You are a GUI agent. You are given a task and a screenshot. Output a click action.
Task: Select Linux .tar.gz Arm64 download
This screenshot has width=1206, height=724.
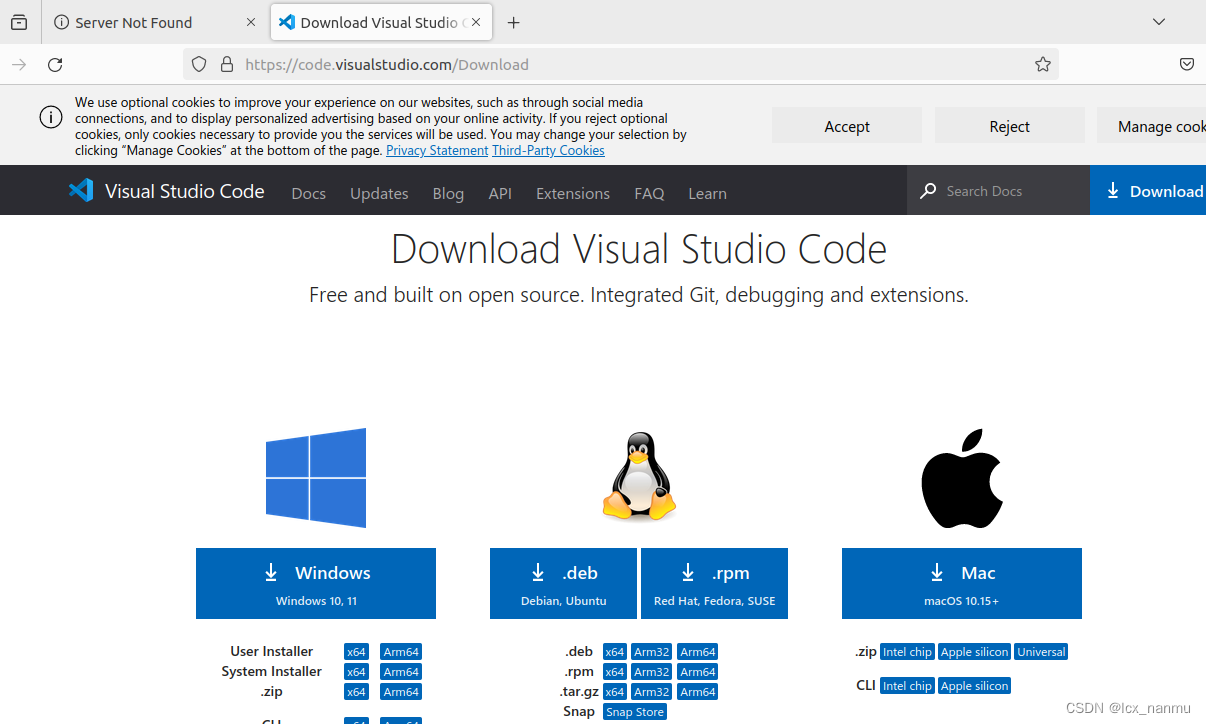tap(698, 692)
